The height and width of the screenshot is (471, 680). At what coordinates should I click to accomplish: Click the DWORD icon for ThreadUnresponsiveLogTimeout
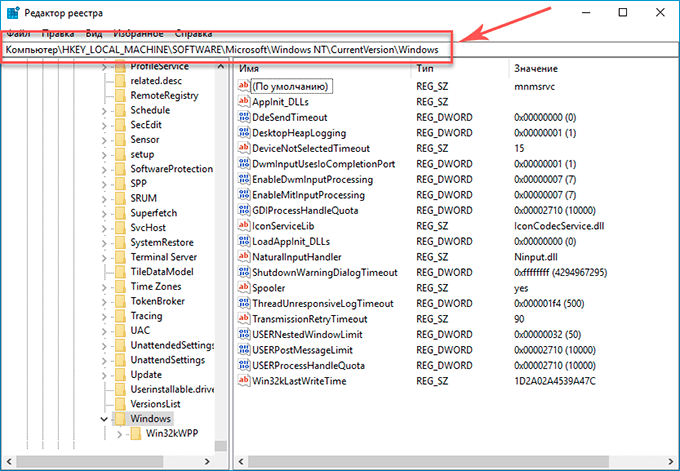244,303
